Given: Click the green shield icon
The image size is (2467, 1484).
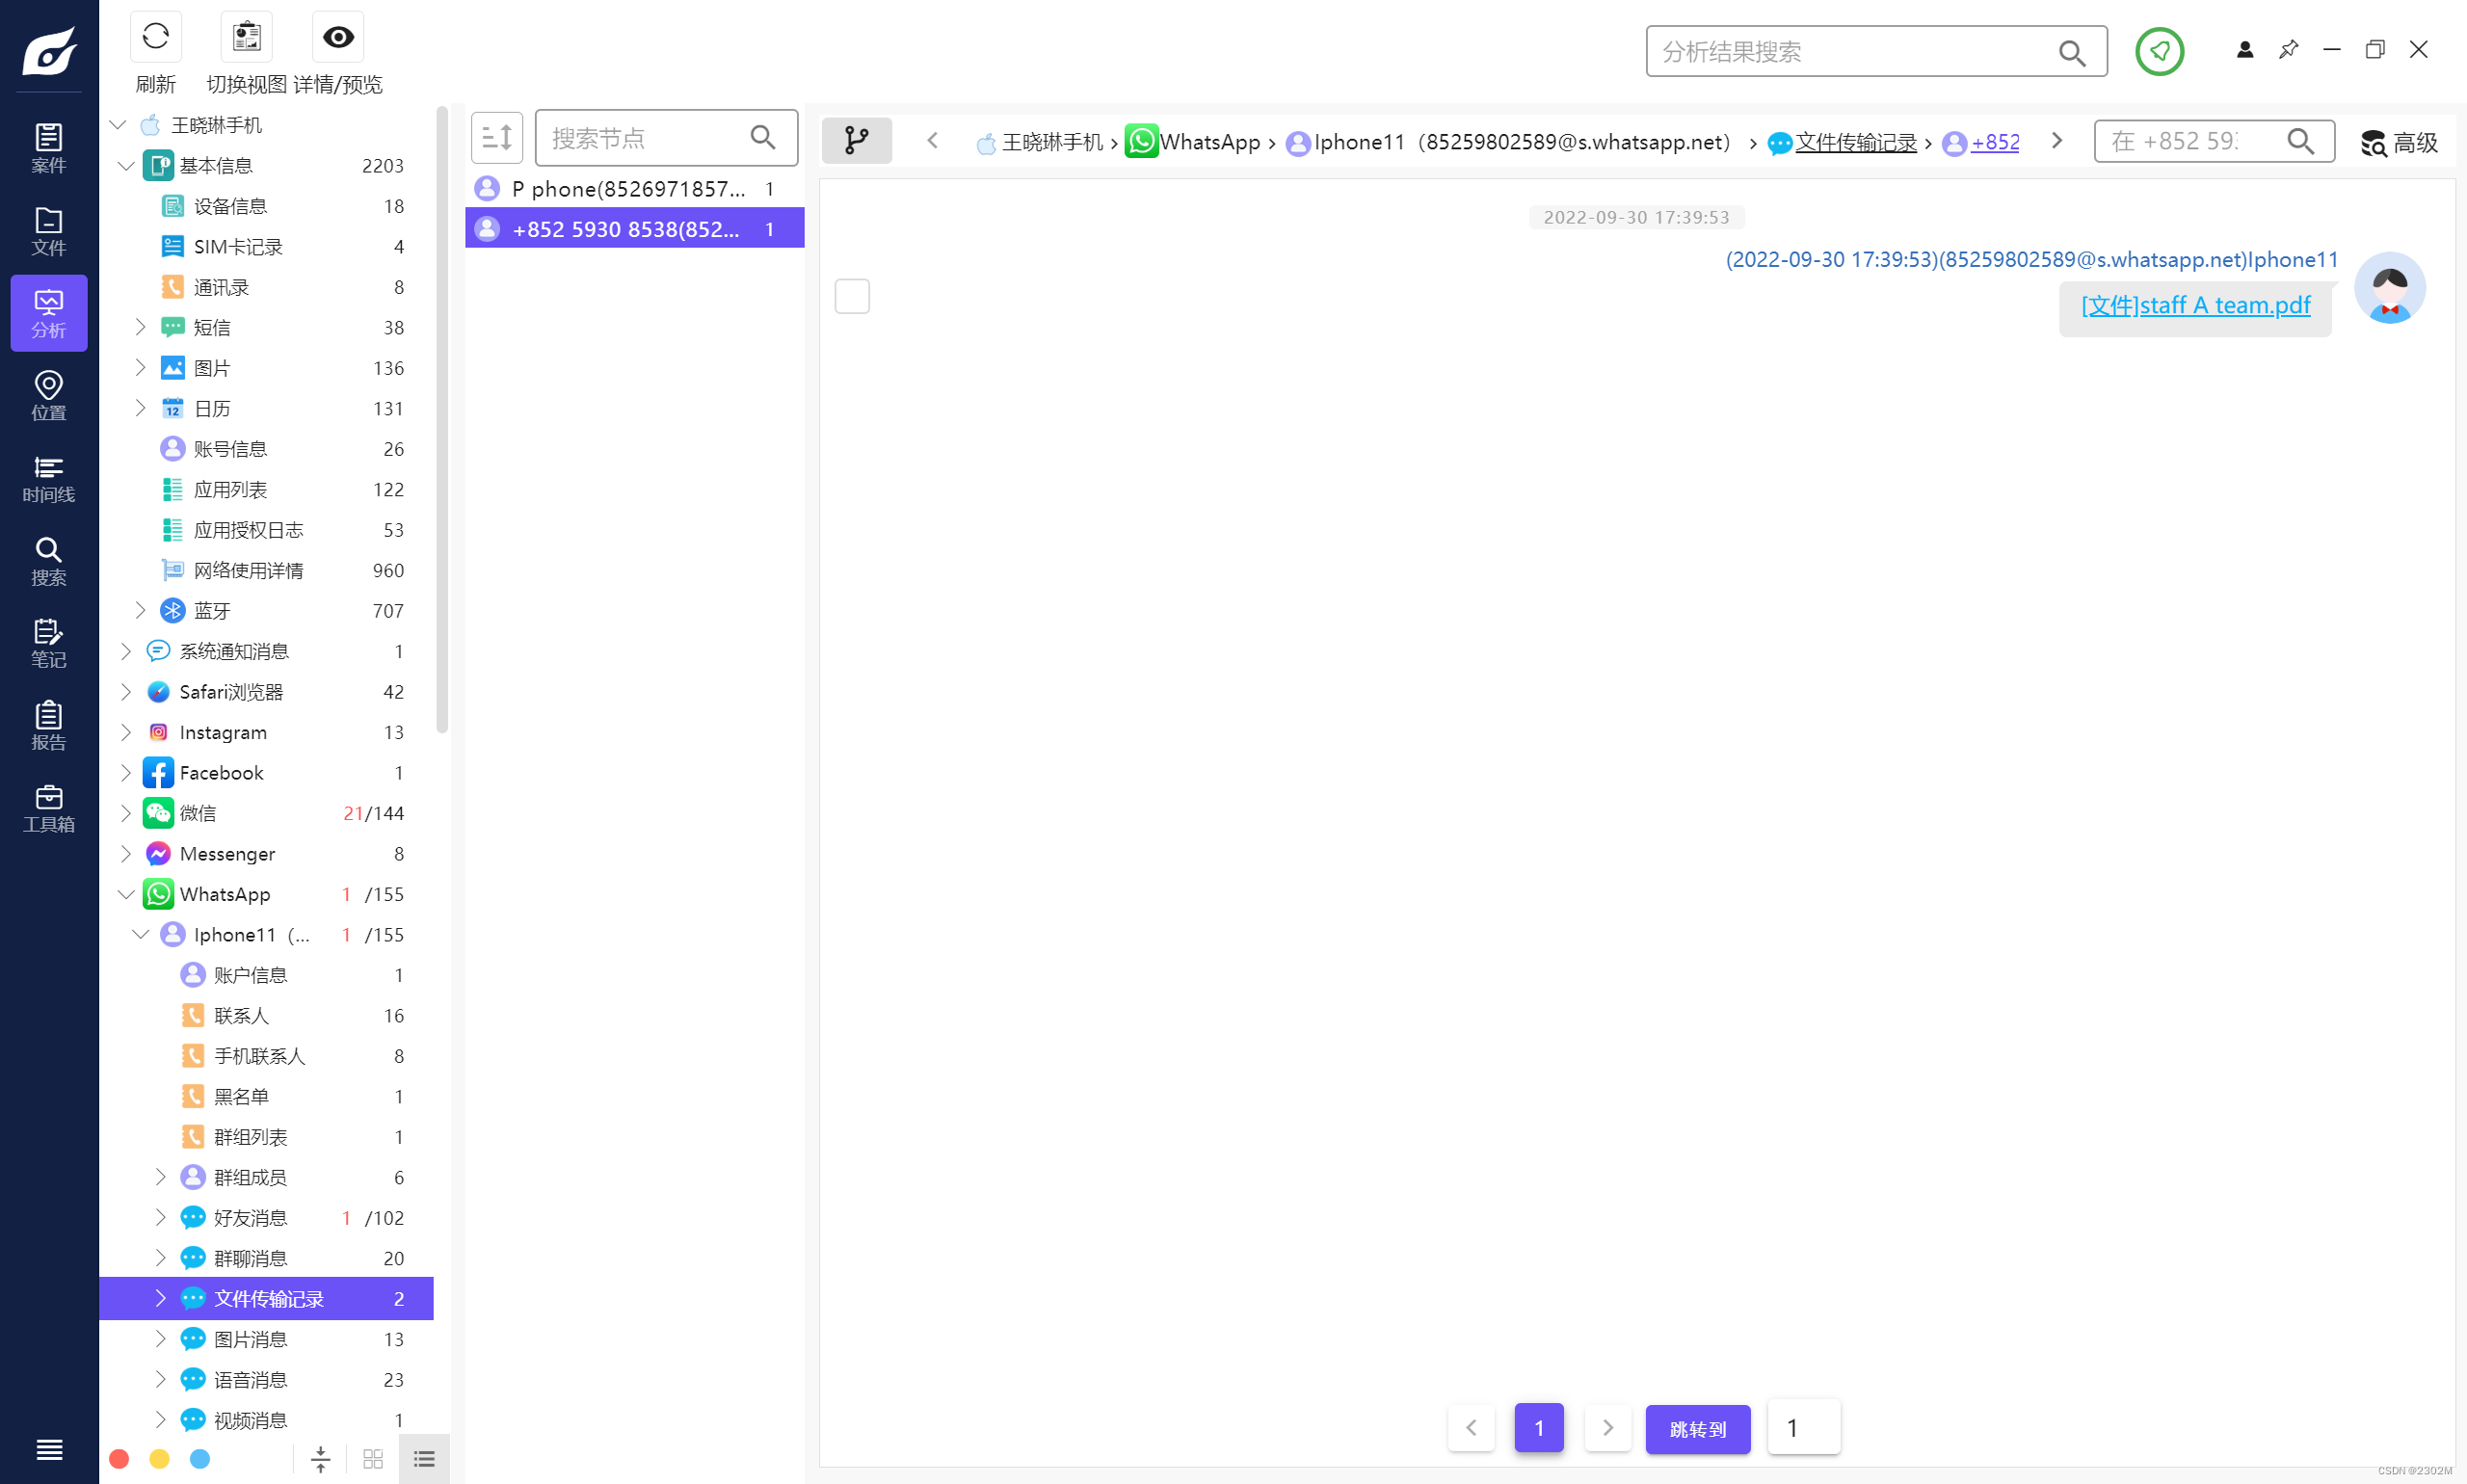Looking at the screenshot, I should click(x=2158, y=51).
